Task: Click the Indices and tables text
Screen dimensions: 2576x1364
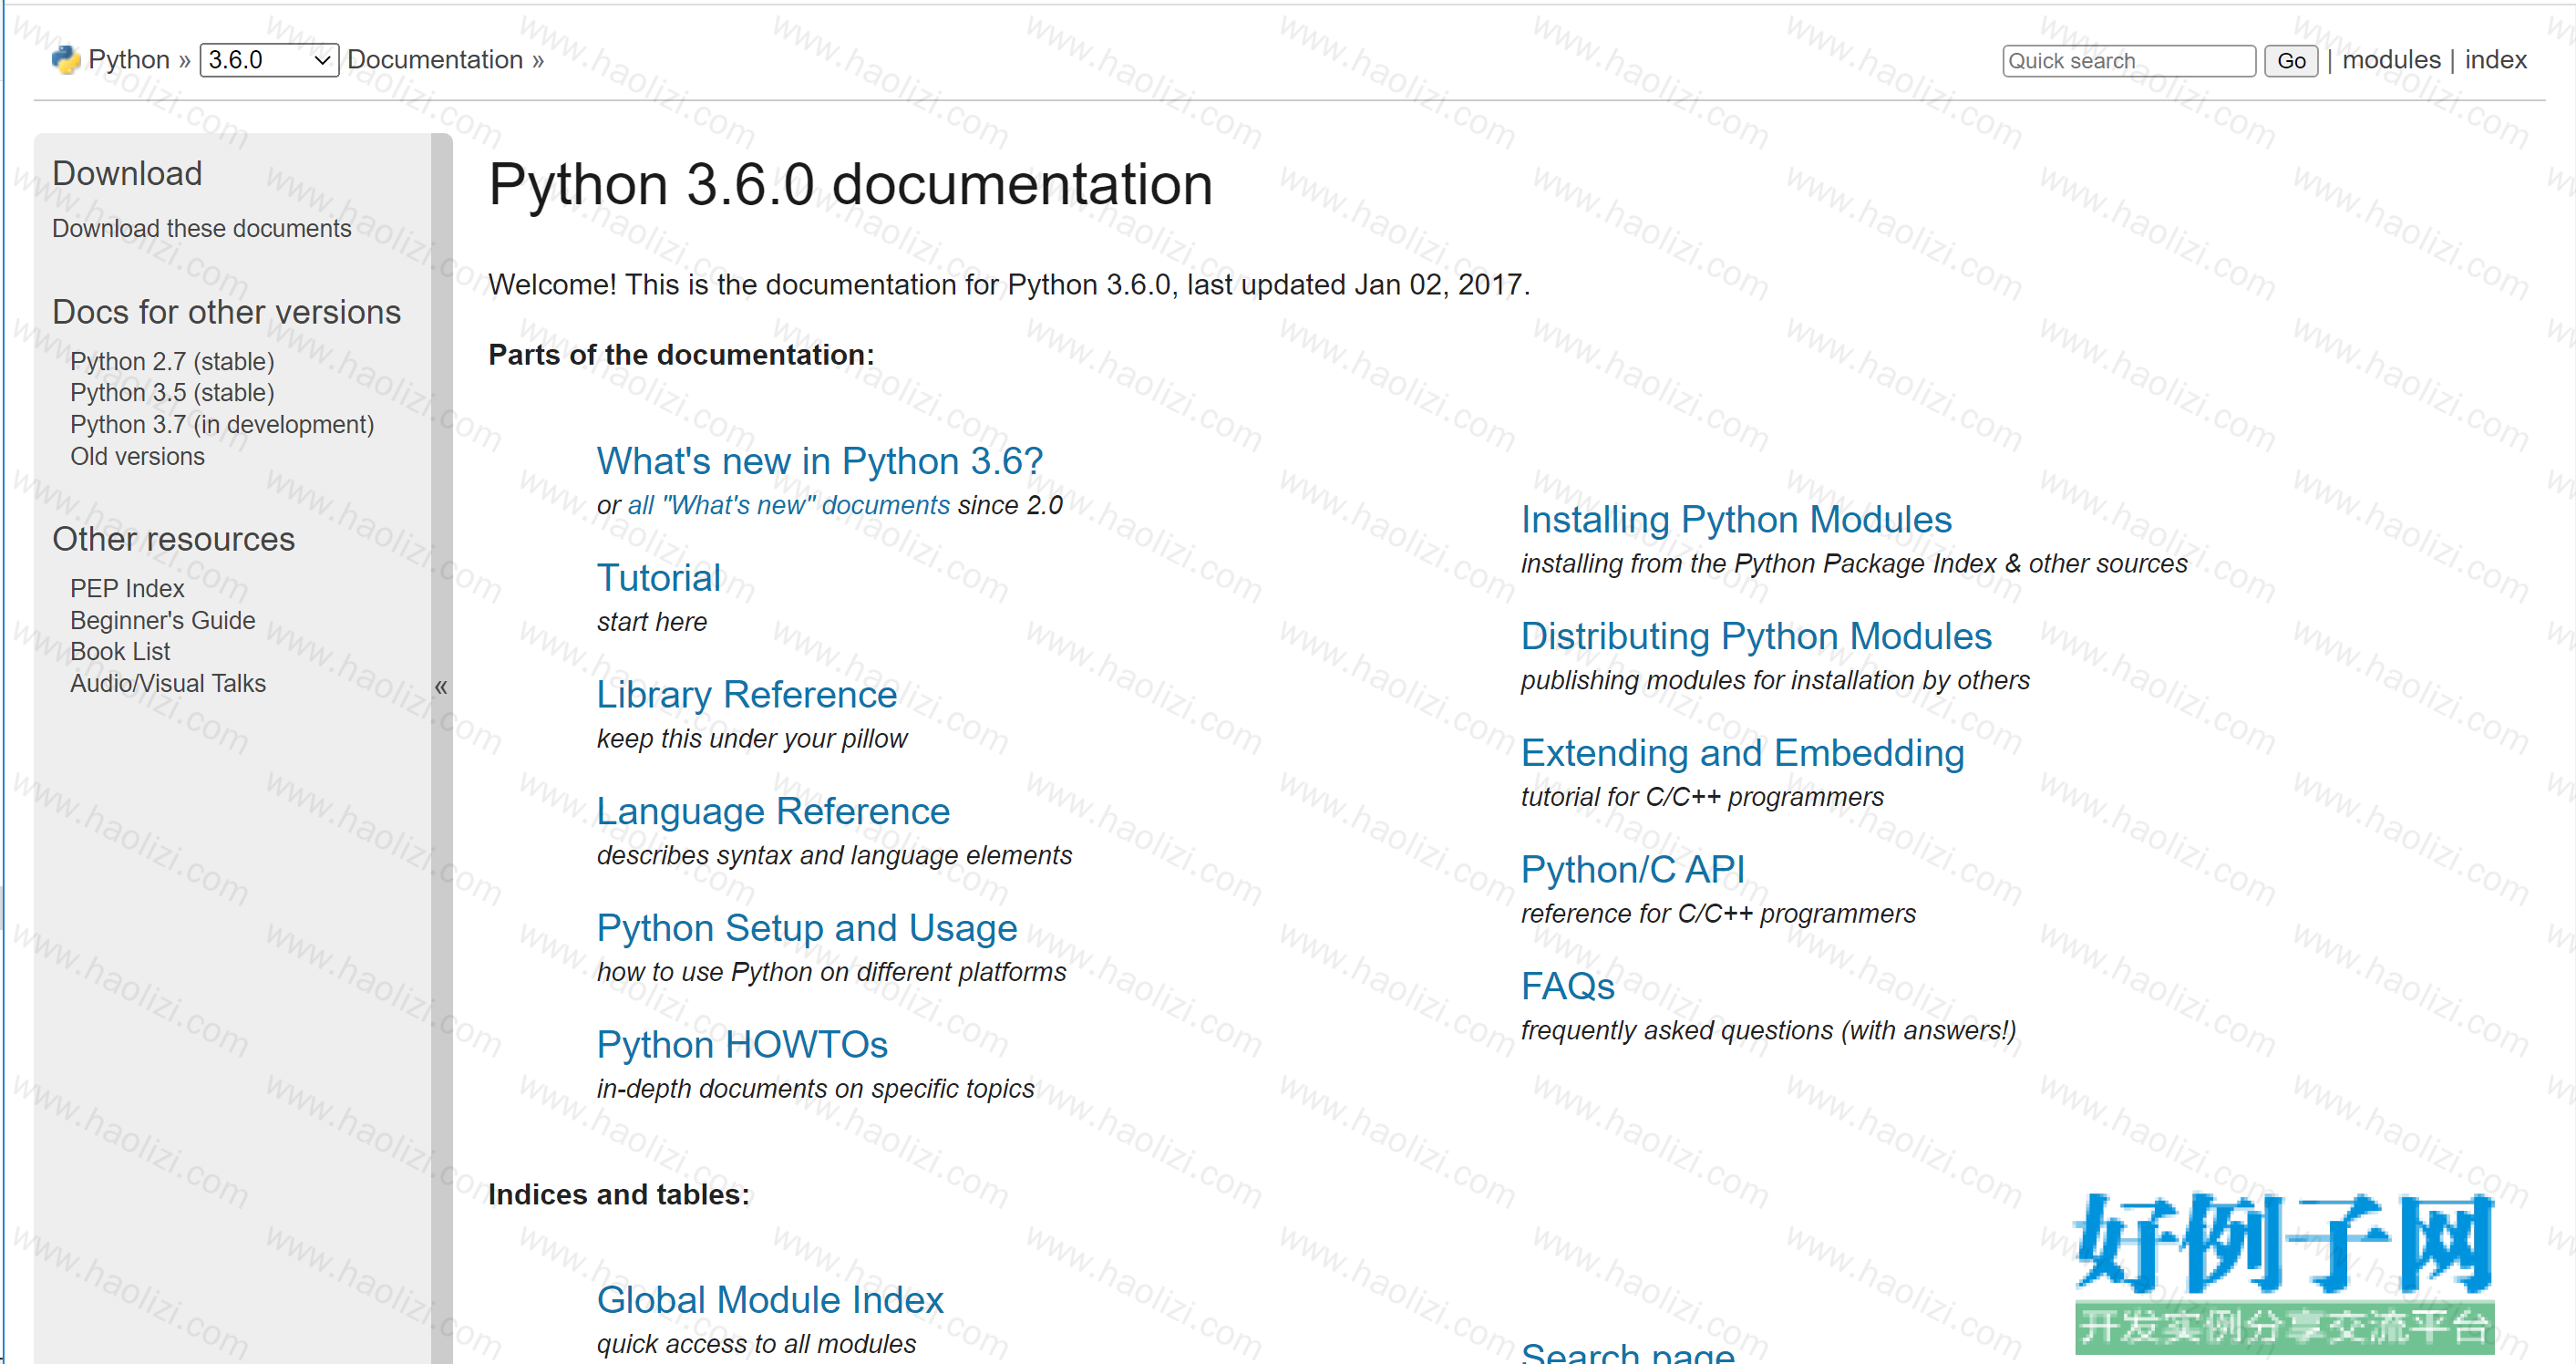Action: pyautogui.click(x=619, y=1195)
